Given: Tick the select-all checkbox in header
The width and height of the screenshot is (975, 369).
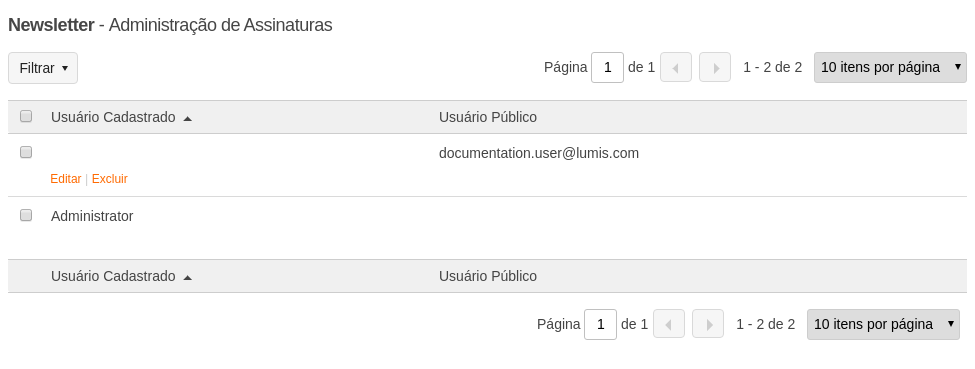Looking at the screenshot, I should 26,116.
